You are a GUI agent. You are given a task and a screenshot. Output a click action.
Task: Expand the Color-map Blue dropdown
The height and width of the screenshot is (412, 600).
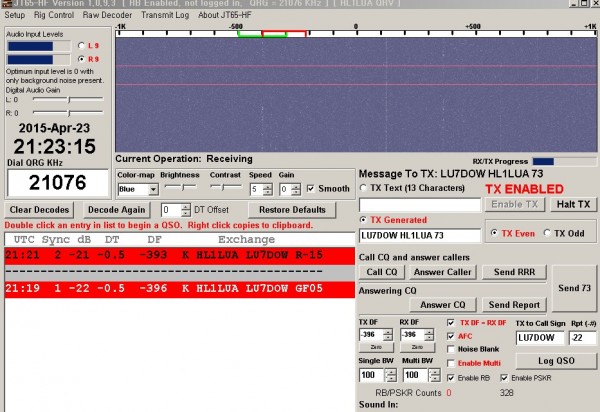point(153,189)
